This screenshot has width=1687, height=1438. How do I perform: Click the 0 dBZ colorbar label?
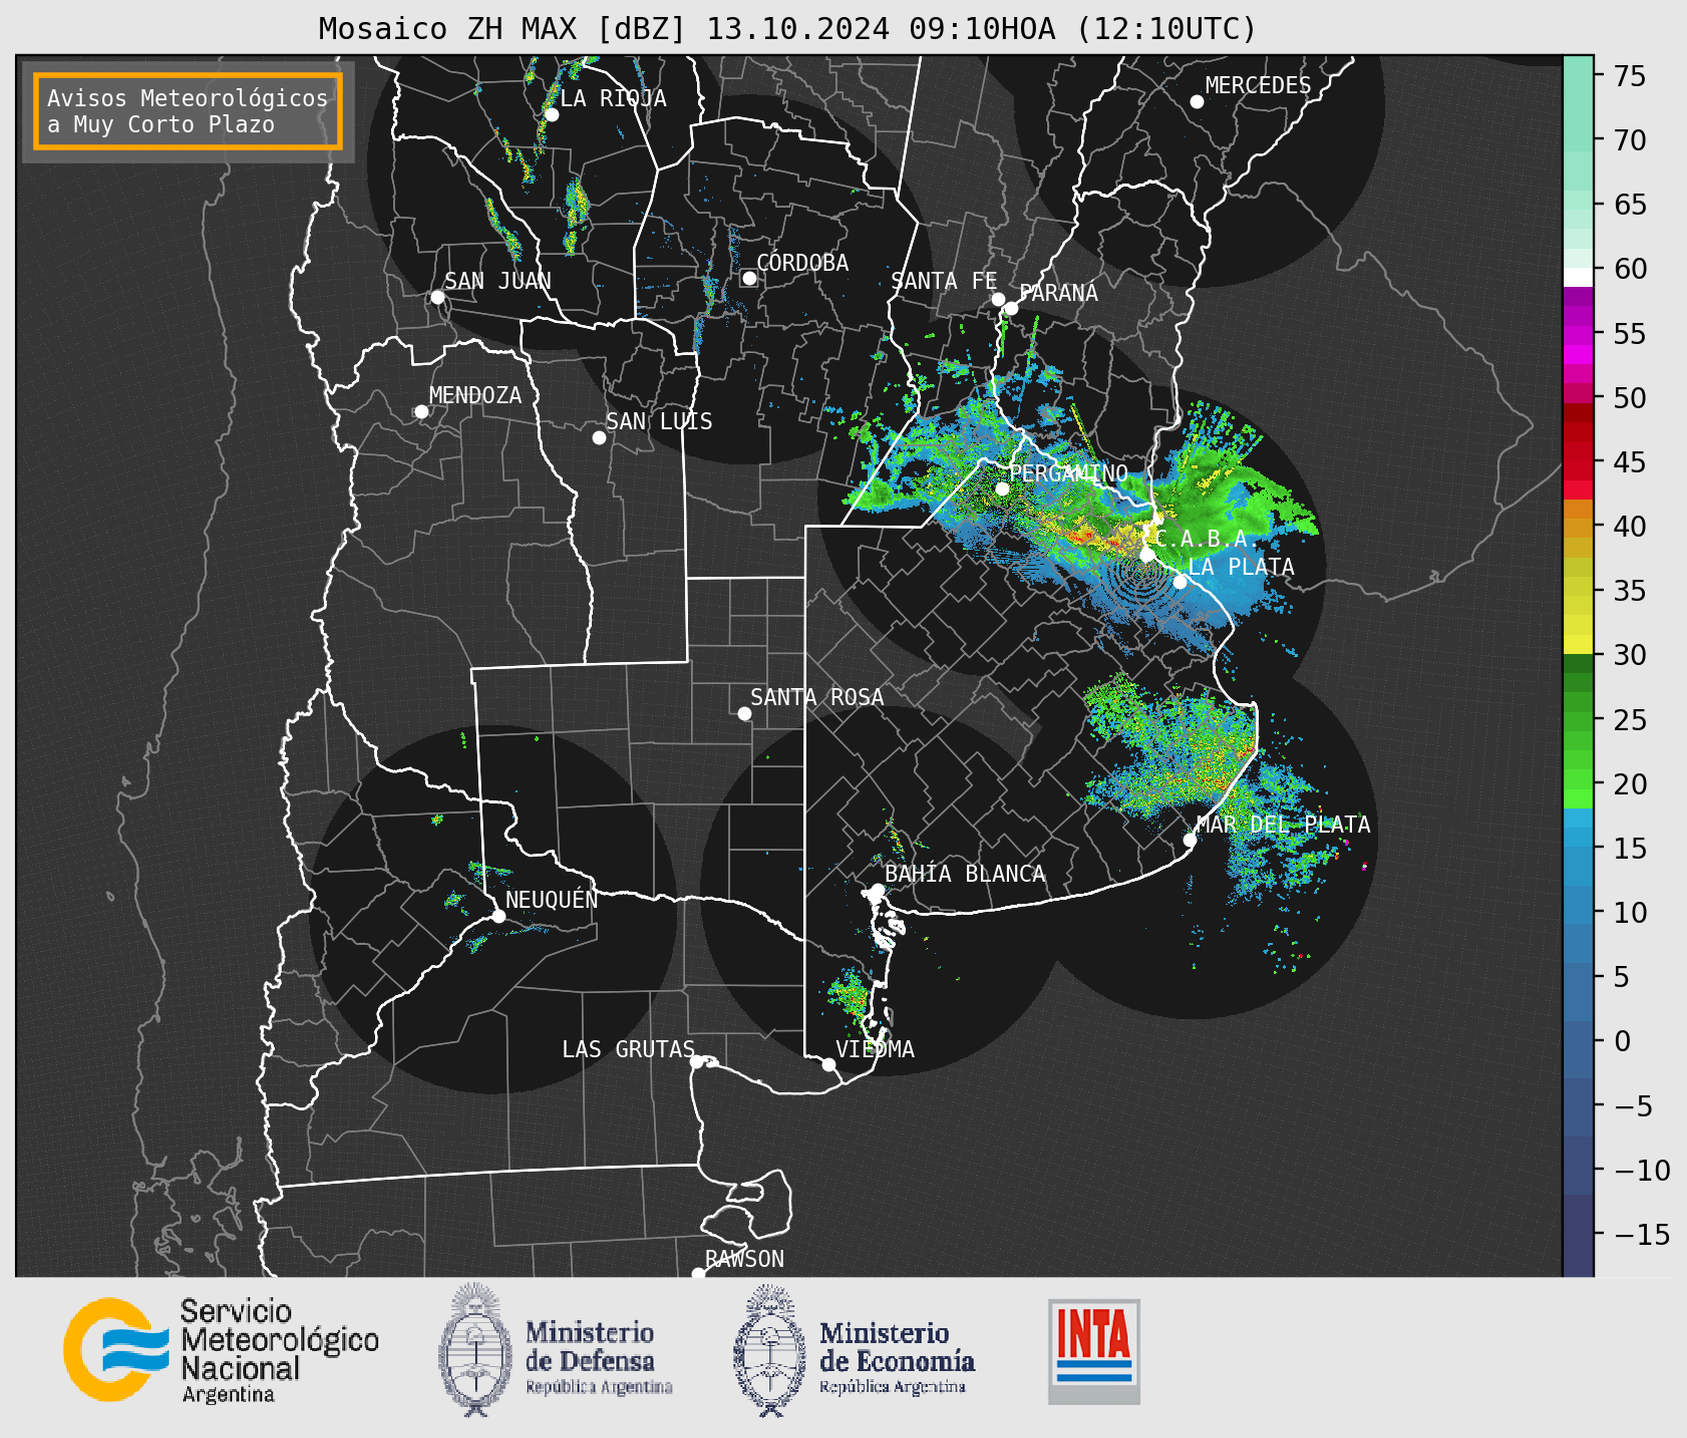tap(1621, 1042)
